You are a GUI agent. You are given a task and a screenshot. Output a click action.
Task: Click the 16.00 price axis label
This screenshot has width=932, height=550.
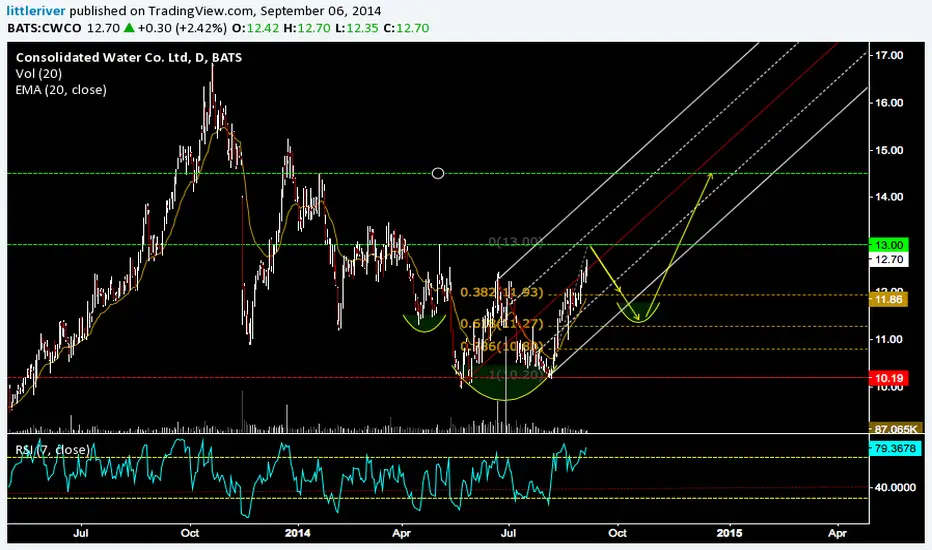[x=889, y=103]
